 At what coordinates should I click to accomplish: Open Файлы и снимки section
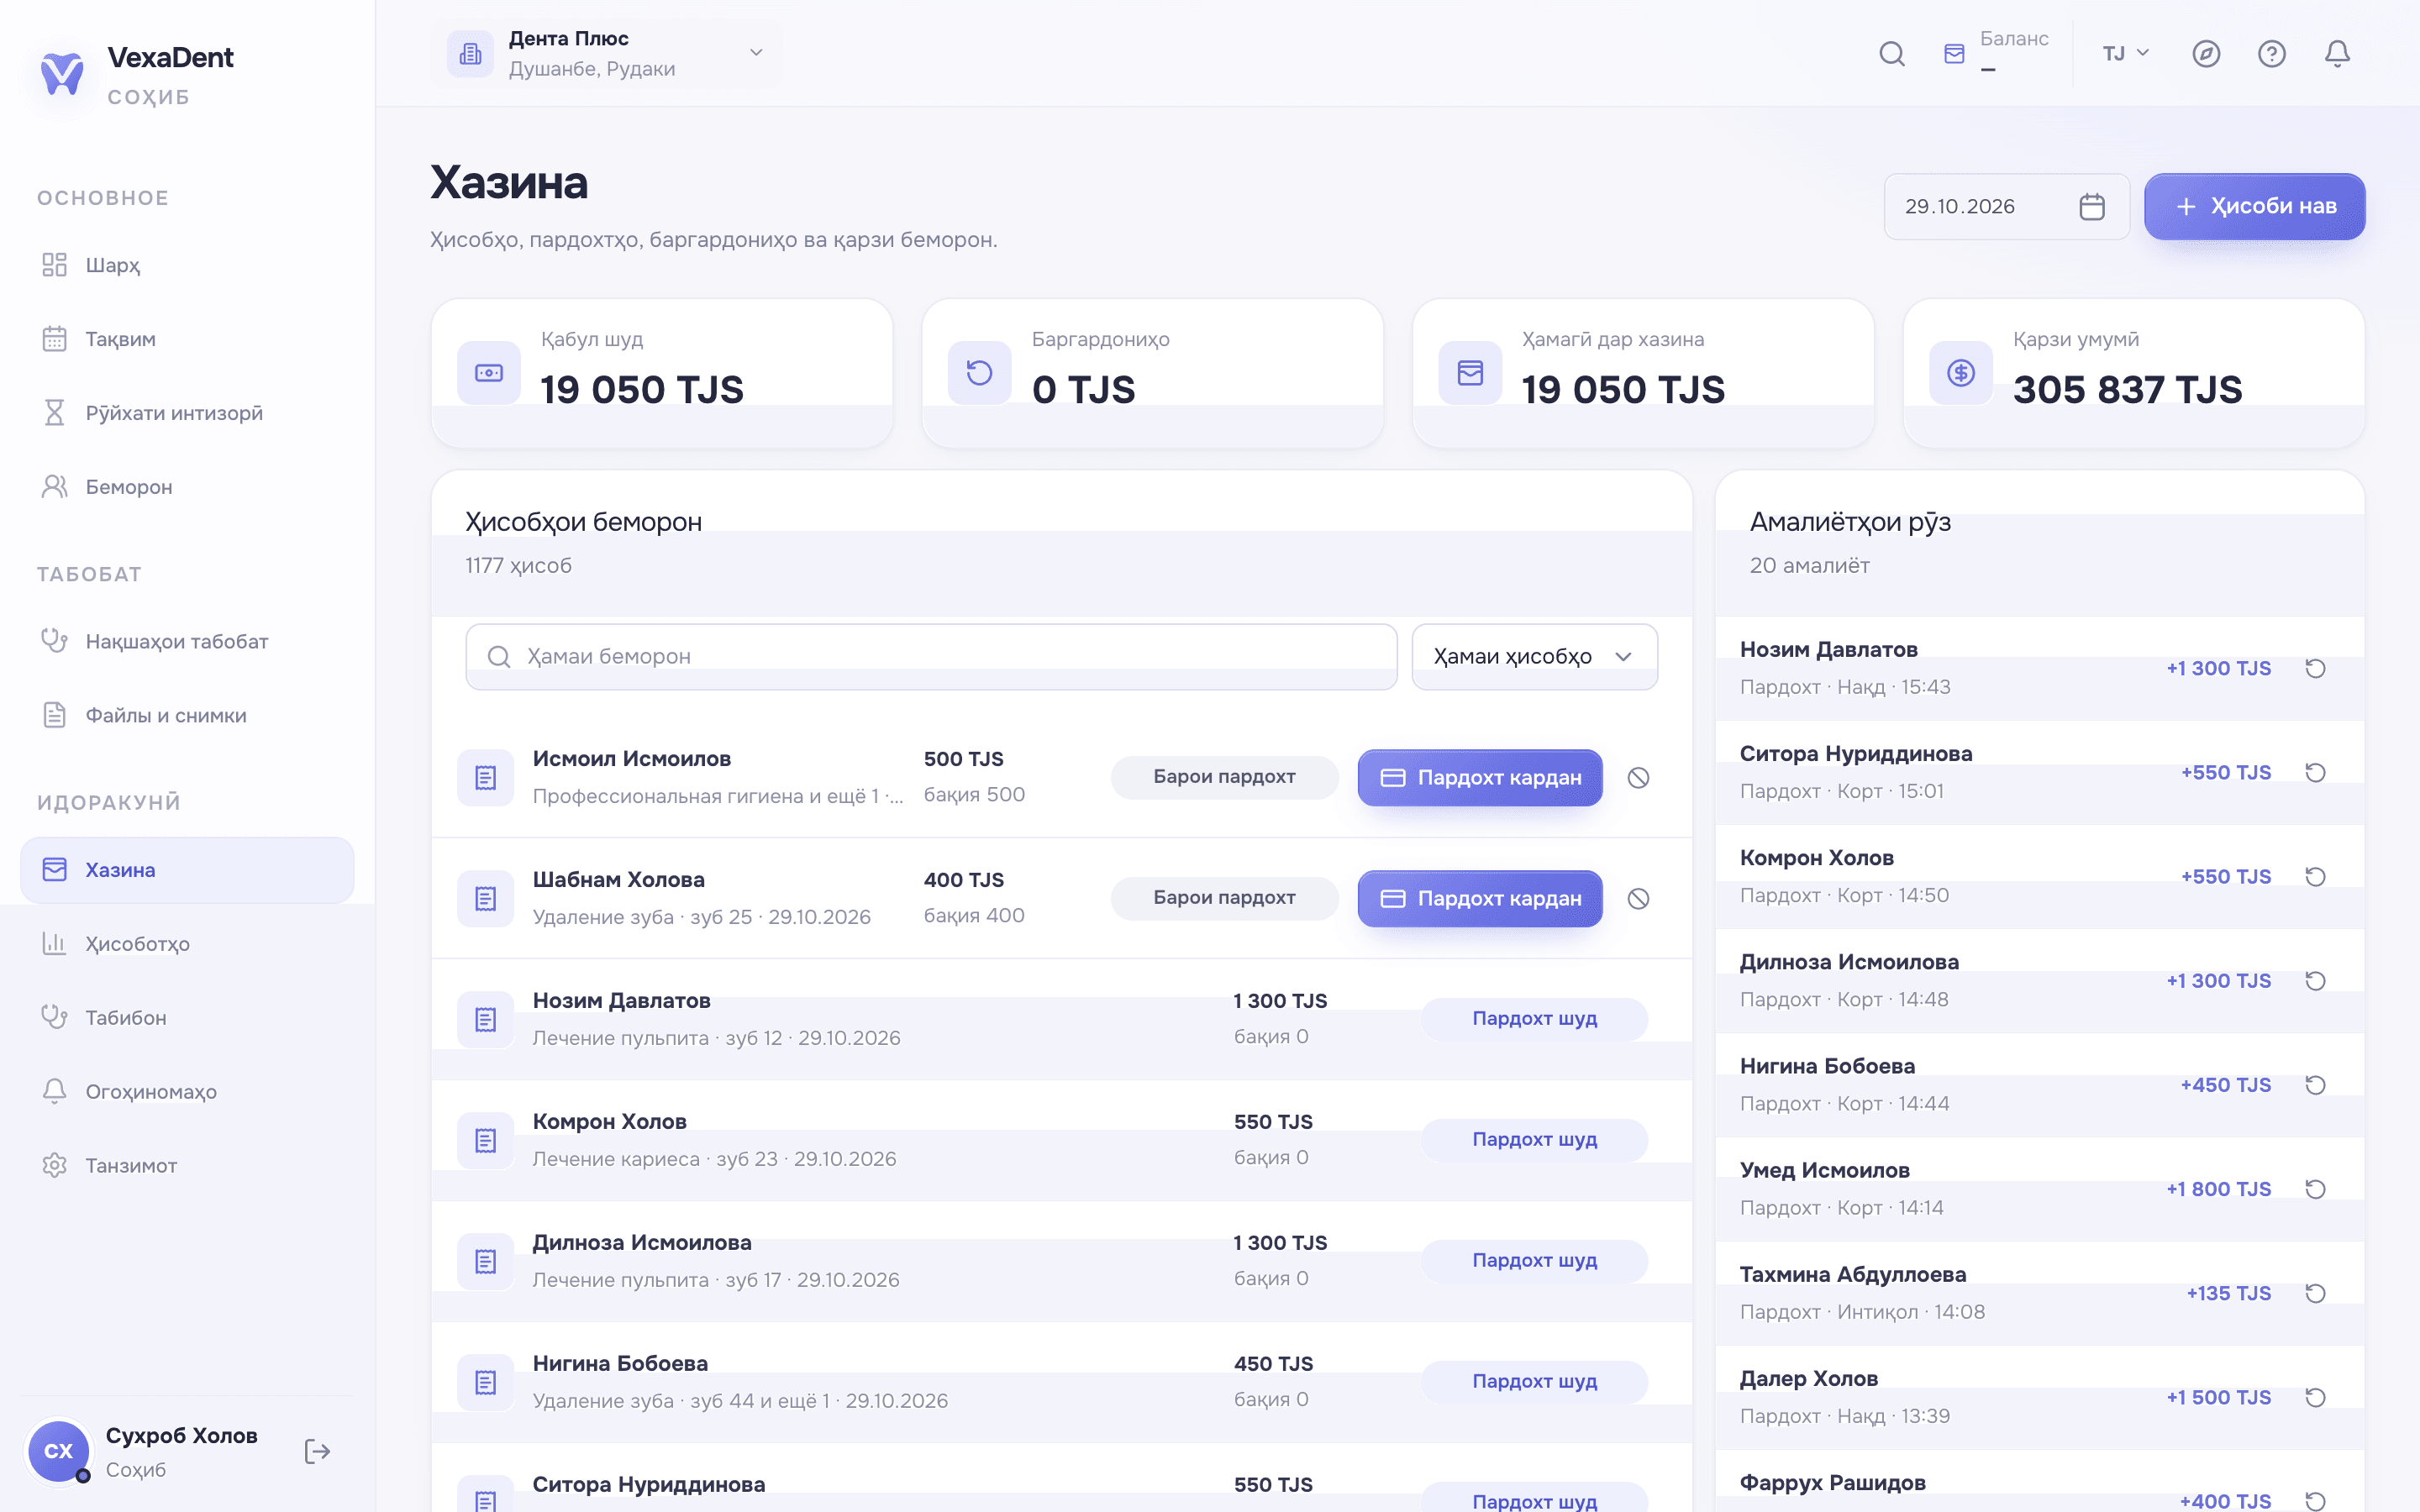187,715
